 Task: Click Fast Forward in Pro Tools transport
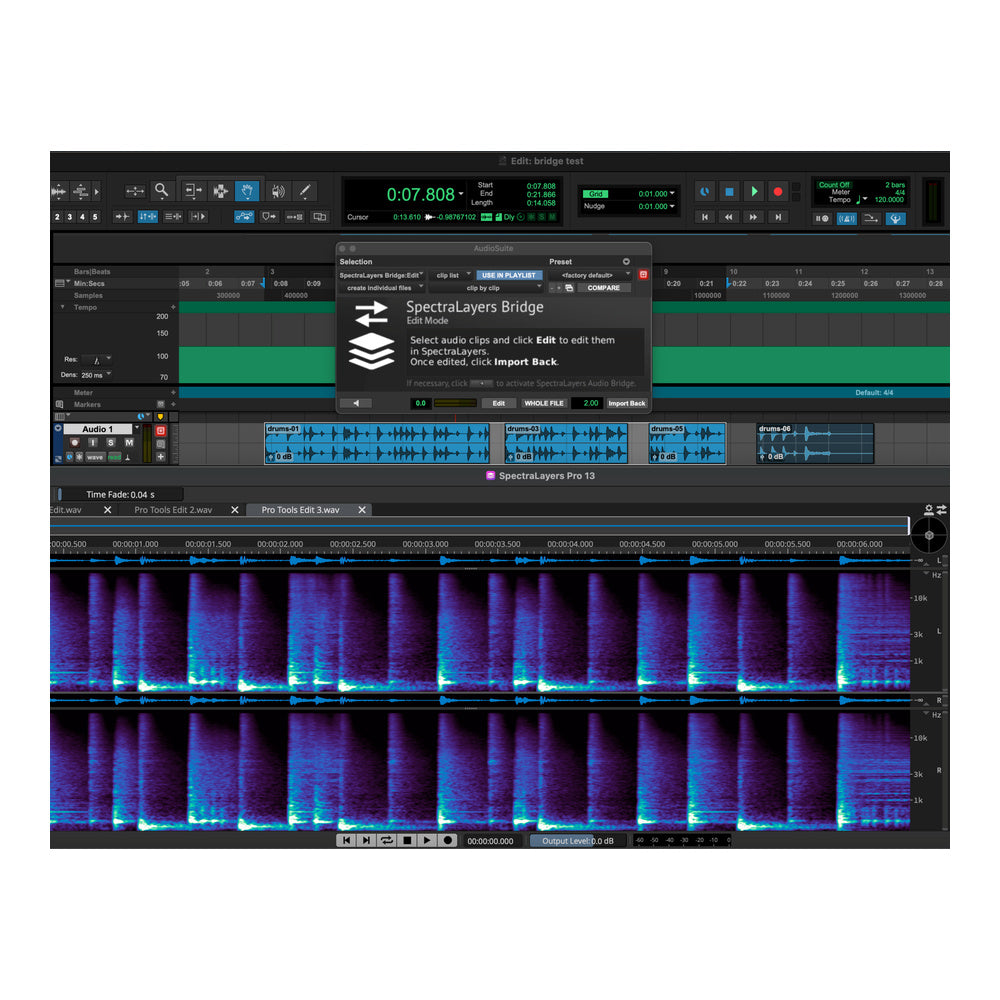click(x=753, y=217)
